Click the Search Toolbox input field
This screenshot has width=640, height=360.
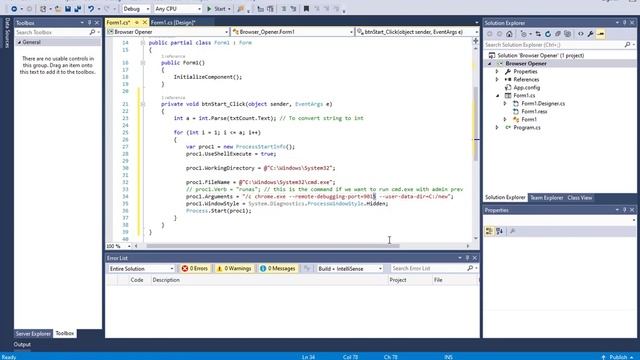click(51, 32)
